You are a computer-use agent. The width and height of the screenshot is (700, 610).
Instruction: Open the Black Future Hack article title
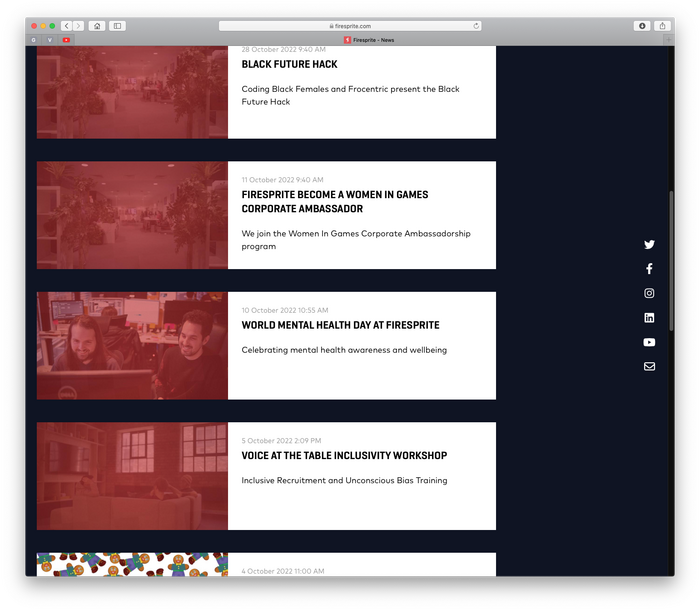(289, 64)
